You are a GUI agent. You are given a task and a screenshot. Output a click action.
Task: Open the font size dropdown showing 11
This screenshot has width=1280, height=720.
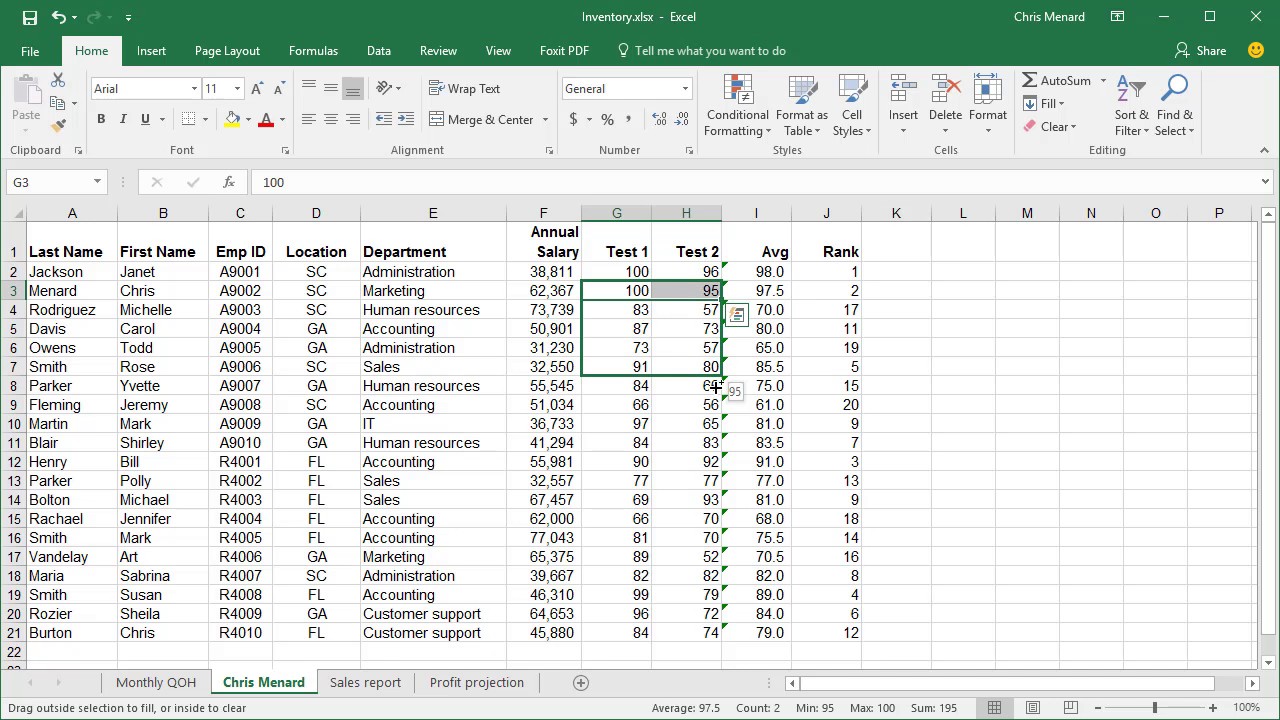pyautogui.click(x=237, y=89)
